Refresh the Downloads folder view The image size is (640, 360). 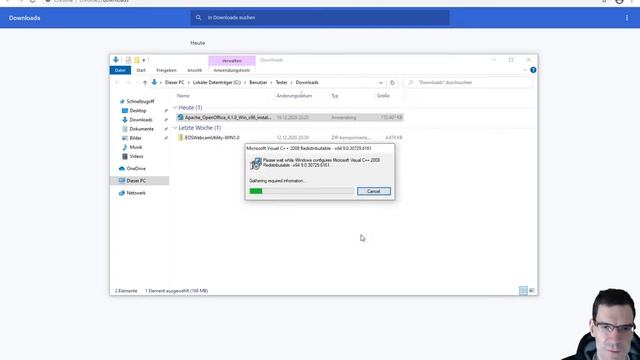pos(392,82)
